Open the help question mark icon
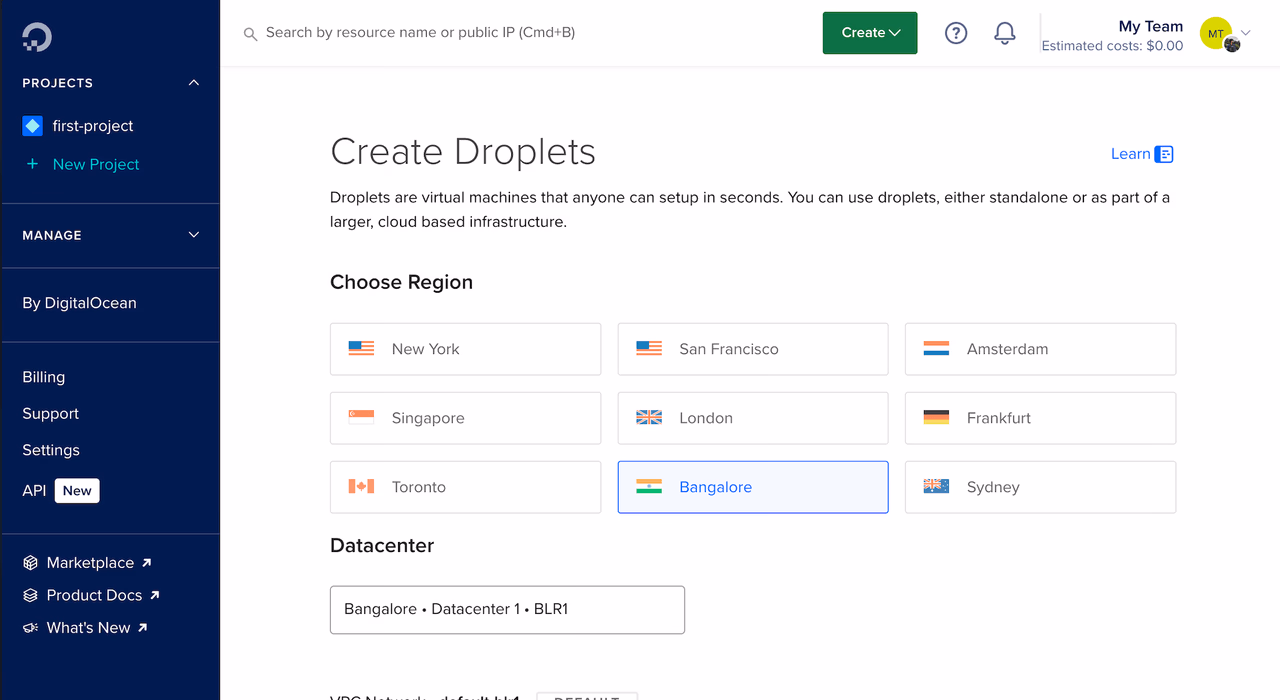Screen dimensions: 1280x700 tap(956, 33)
